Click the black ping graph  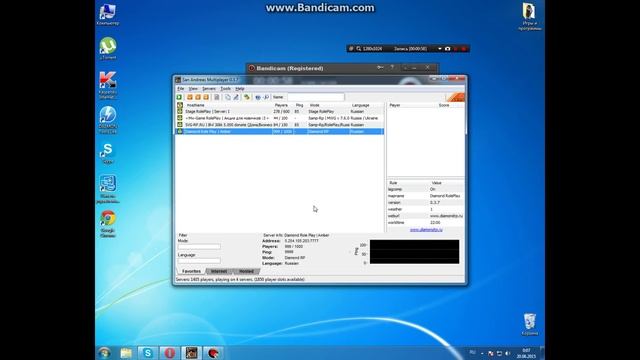coord(414,251)
